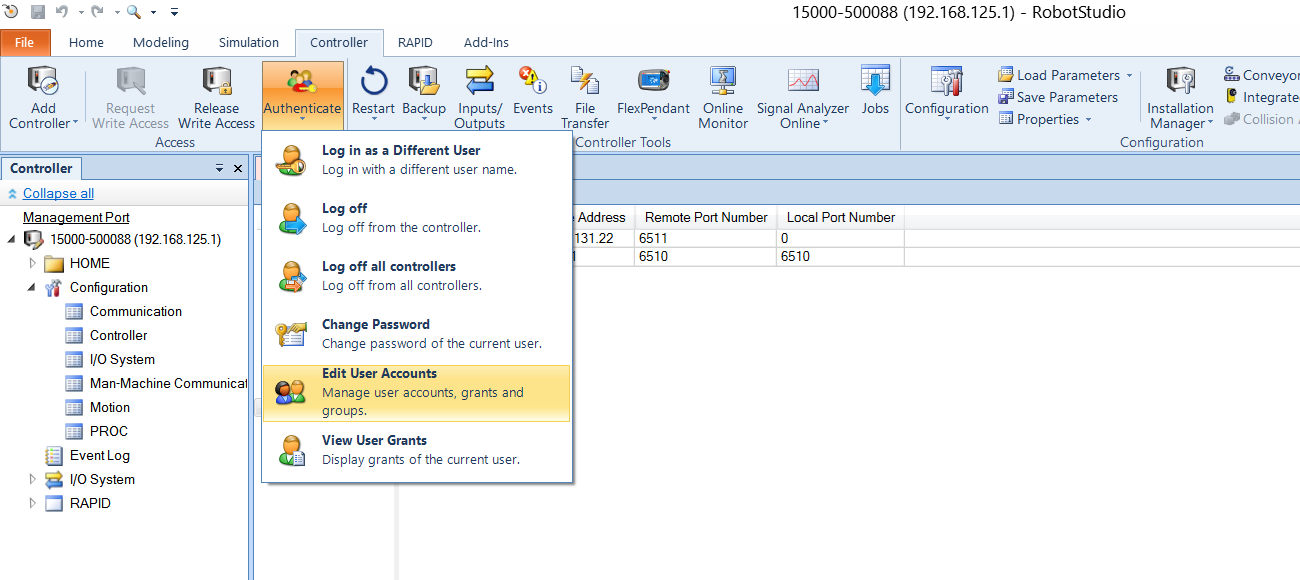Select HOME folder in tree
The height and width of the screenshot is (580, 1300).
click(90, 263)
